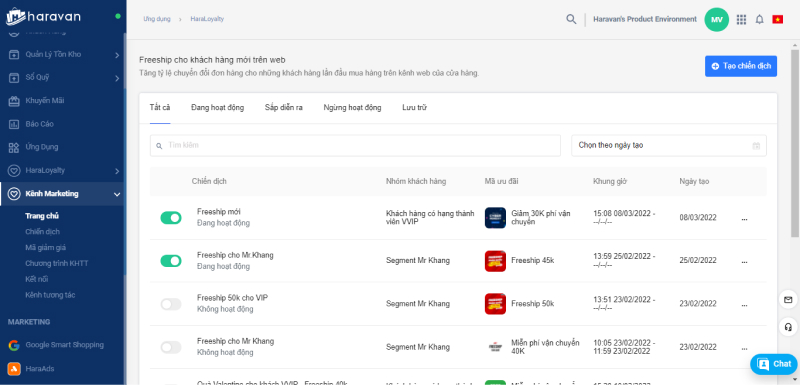Click the Freeship 45k voucher thumbnail

click(495, 261)
